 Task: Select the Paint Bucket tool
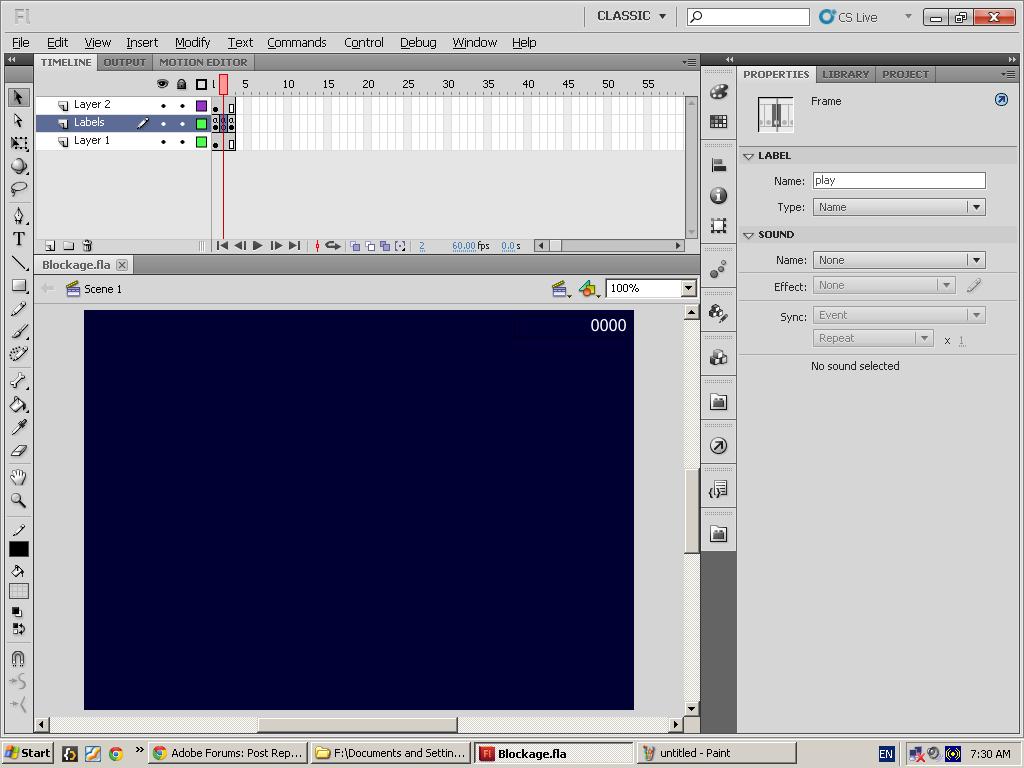pyautogui.click(x=18, y=405)
